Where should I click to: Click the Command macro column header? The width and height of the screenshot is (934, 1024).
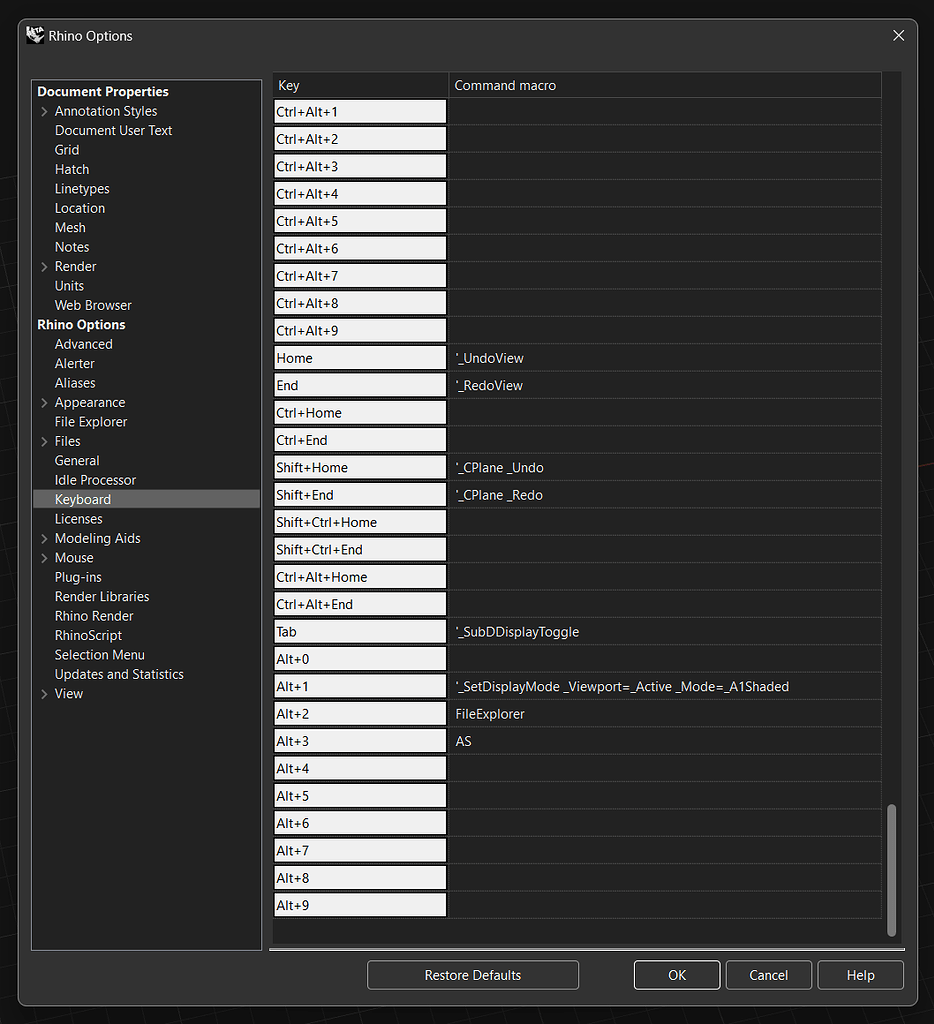(665, 86)
